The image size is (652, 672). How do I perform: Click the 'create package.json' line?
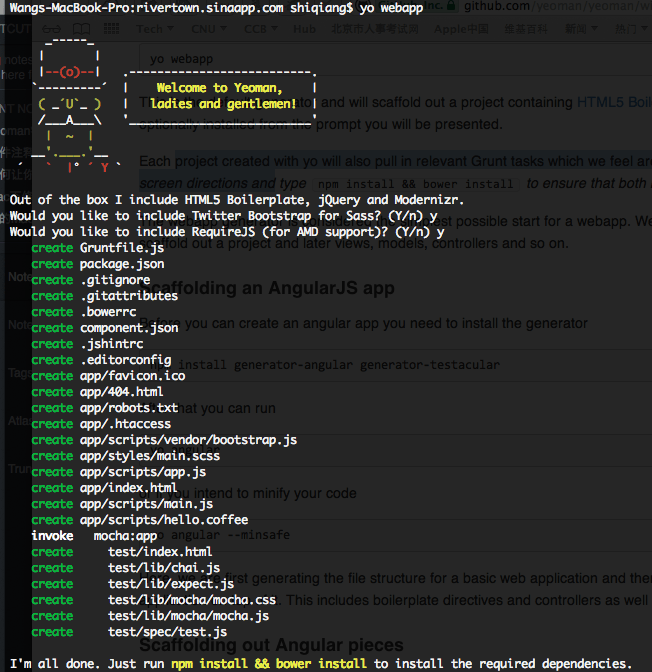(x=98, y=264)
